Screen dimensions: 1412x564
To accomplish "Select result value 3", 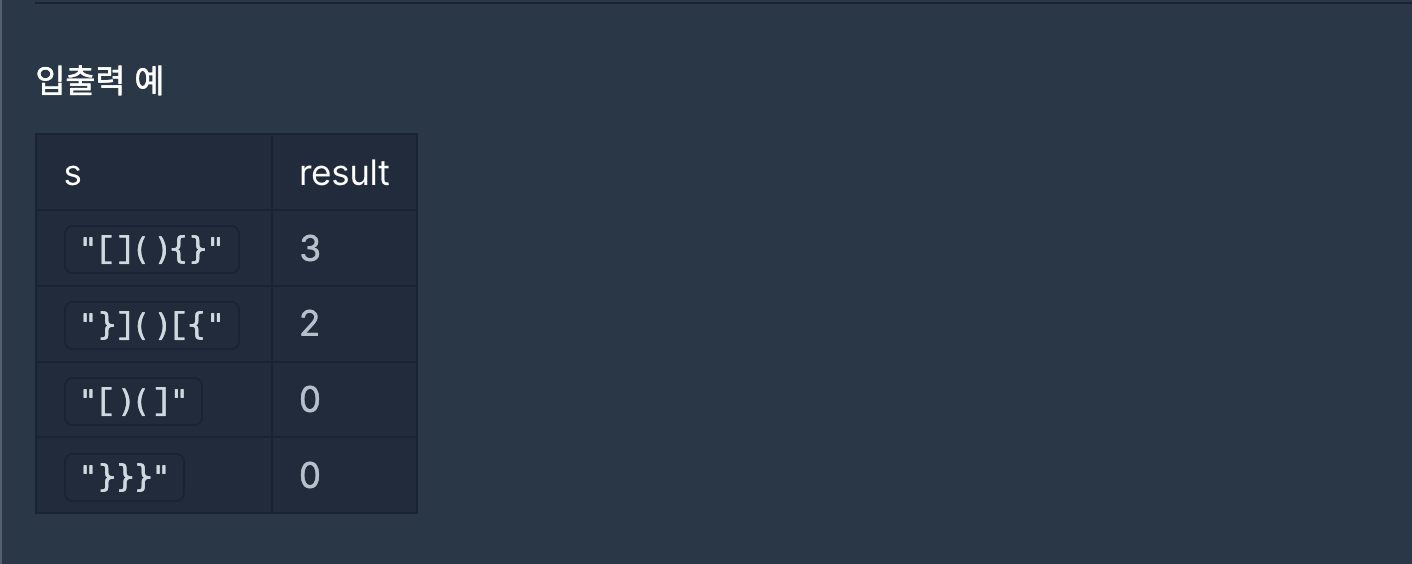I will click(310, 249).
